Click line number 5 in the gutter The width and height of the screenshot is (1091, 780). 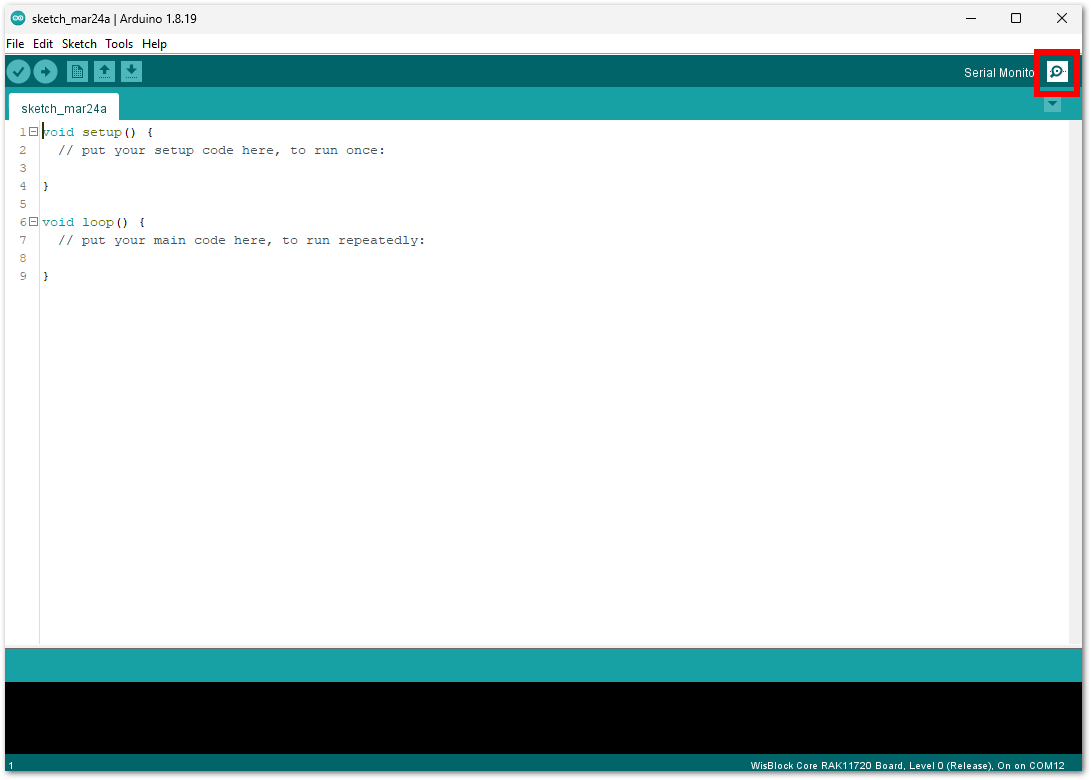click(23, 205)
